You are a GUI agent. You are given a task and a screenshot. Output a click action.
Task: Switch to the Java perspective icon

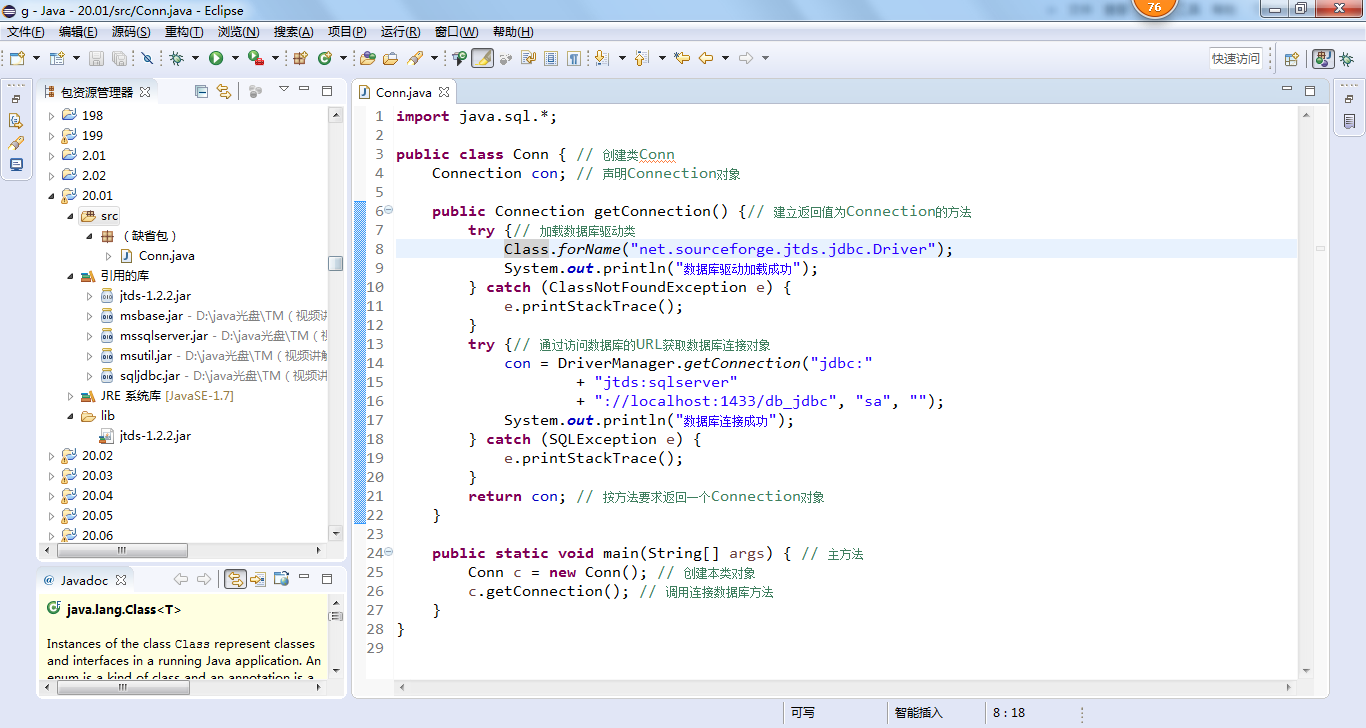(1322, 59)
